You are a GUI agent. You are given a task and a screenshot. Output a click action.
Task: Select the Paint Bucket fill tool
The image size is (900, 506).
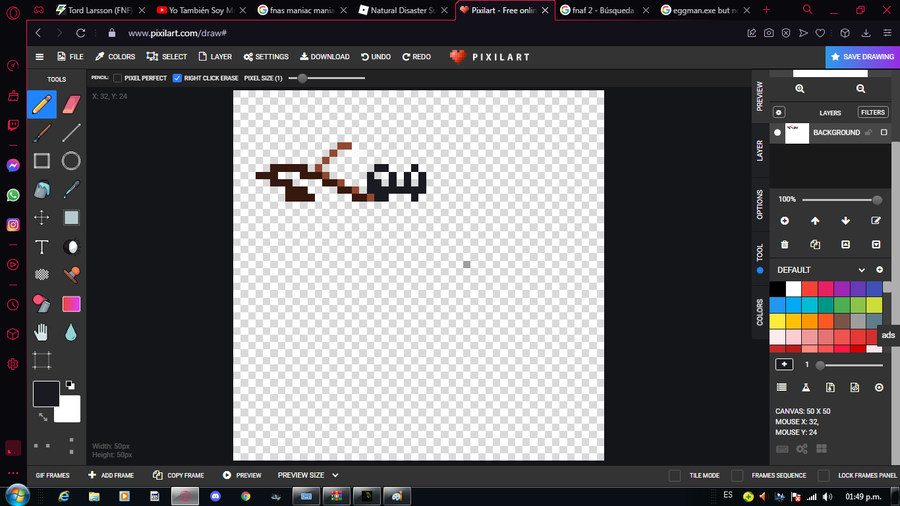pyautogui.click(x=42, y=190)
